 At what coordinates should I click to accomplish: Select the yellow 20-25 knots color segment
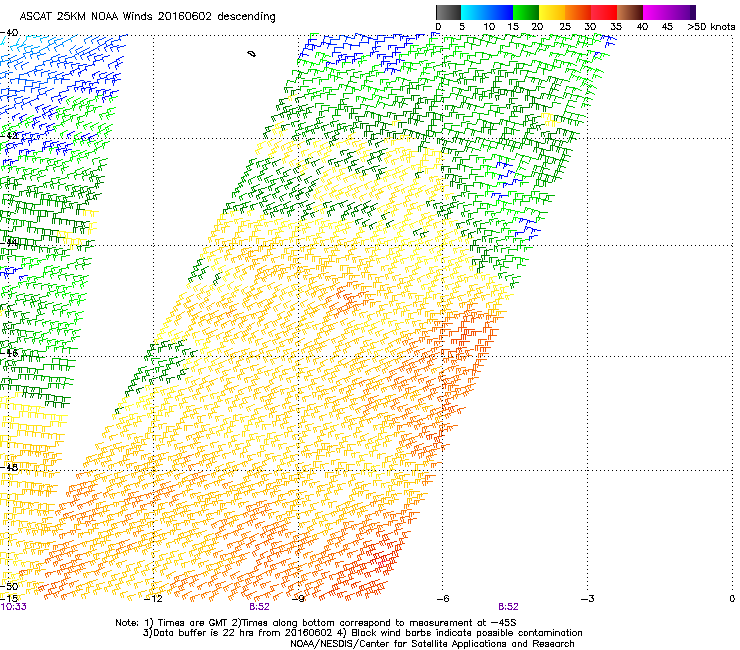click(552, 12)
